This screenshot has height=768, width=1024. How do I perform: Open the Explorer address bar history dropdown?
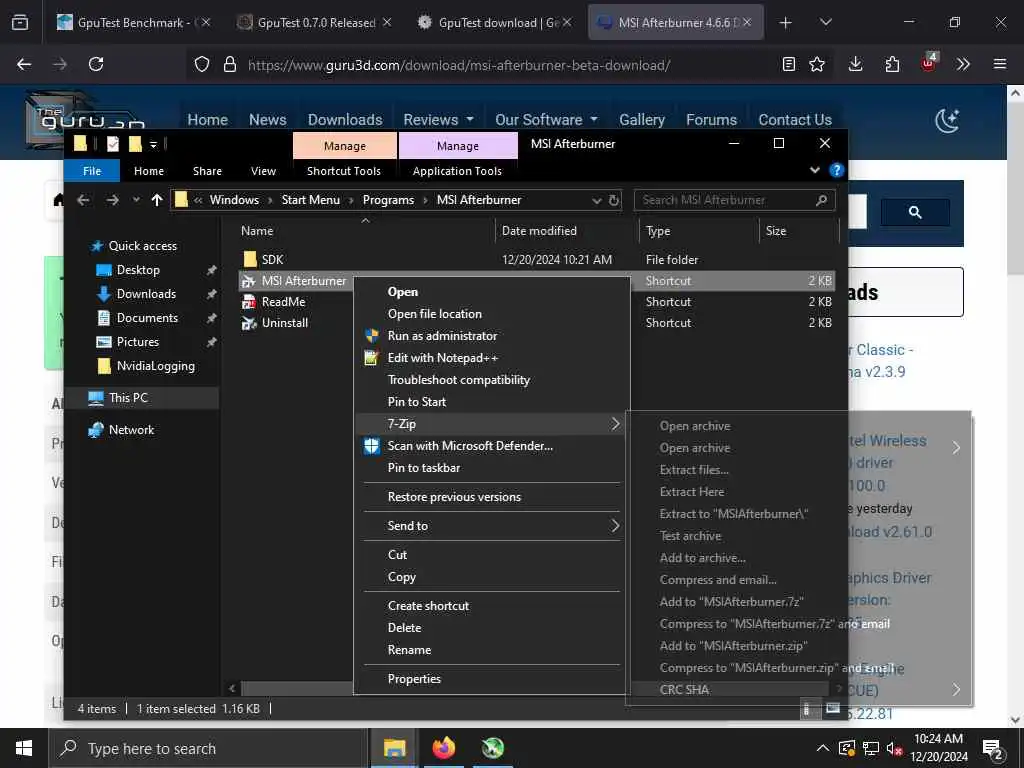click(596, 200)
